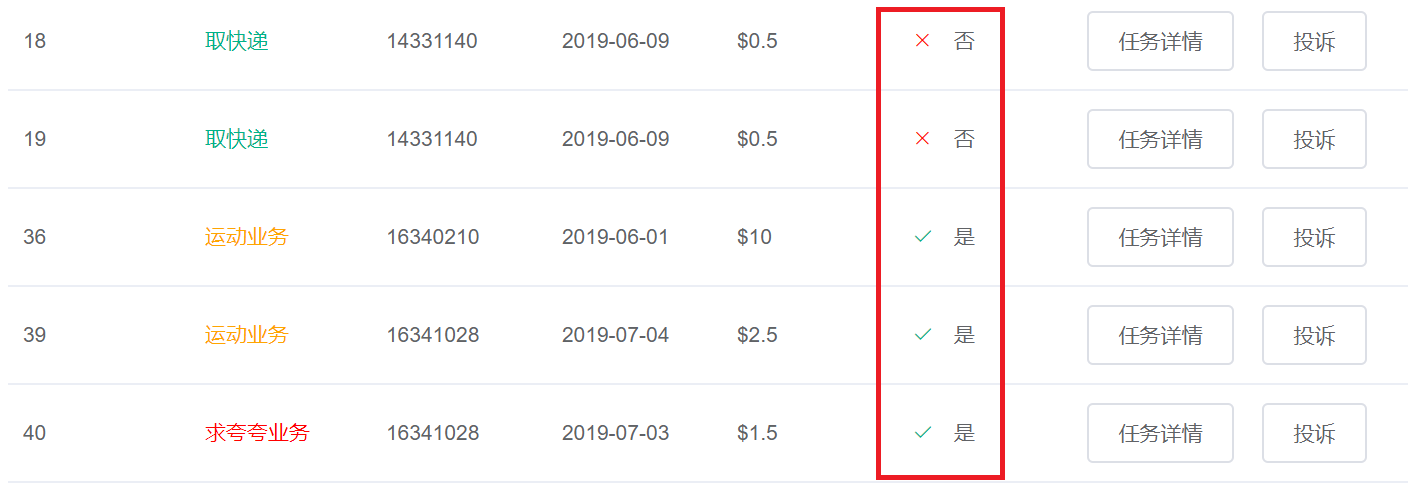Click red X icon in row 19

point(922,139)
